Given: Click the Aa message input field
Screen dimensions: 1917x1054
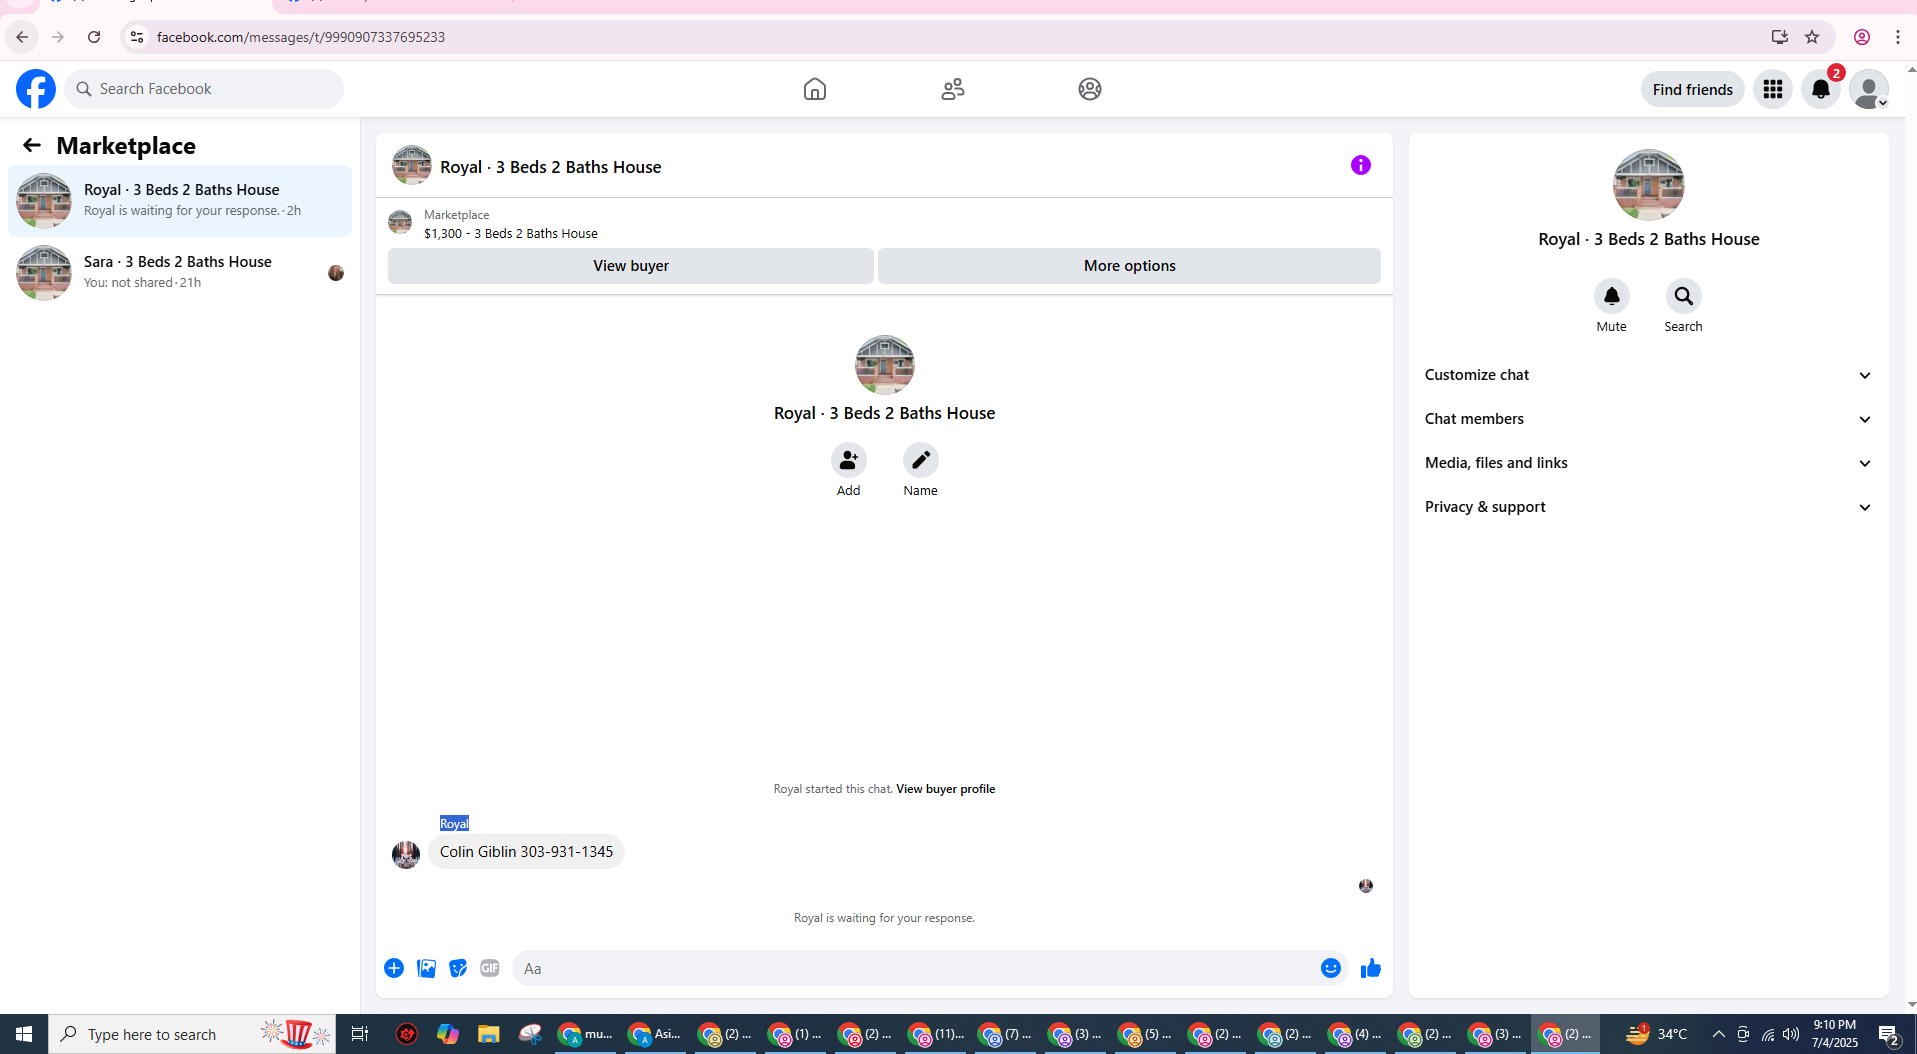Looking at the screenshot, I should click(x=915, y=968).
